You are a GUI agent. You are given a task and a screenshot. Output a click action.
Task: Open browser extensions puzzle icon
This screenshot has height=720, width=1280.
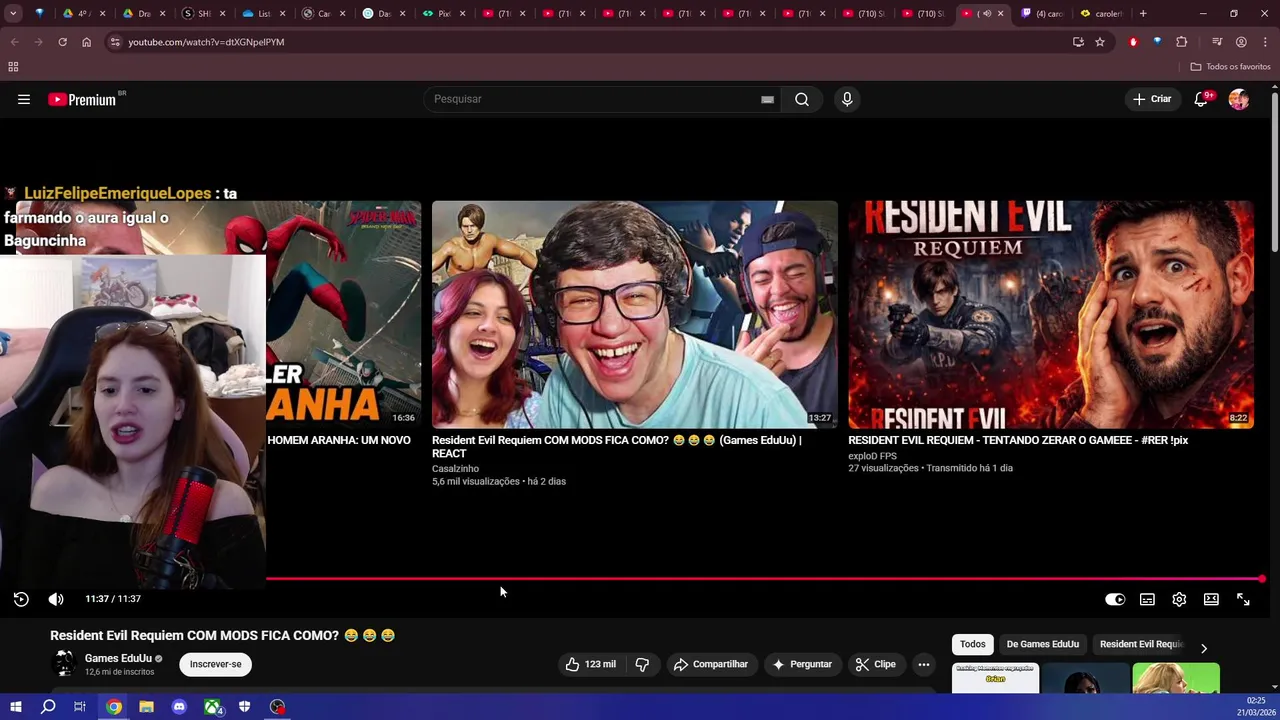coord(1182,42)
